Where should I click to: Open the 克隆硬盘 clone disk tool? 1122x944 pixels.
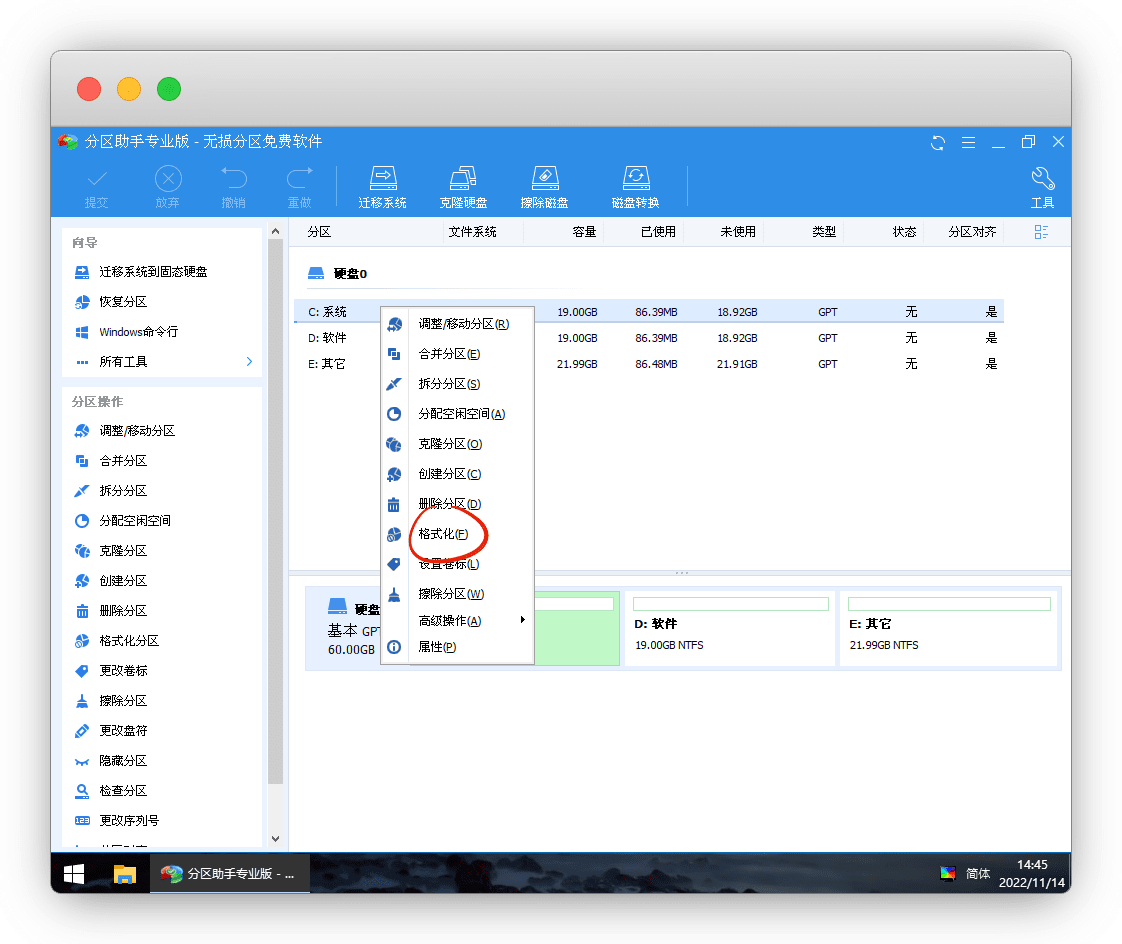coord(463,187)
